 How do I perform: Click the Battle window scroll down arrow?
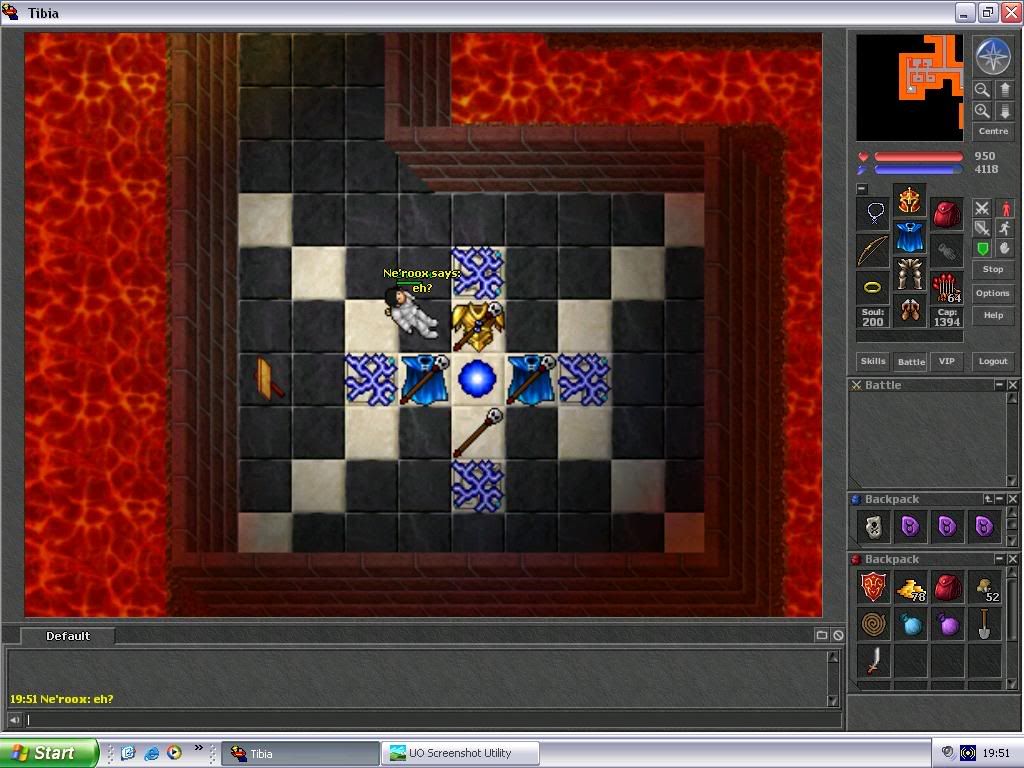point(1012,481)
